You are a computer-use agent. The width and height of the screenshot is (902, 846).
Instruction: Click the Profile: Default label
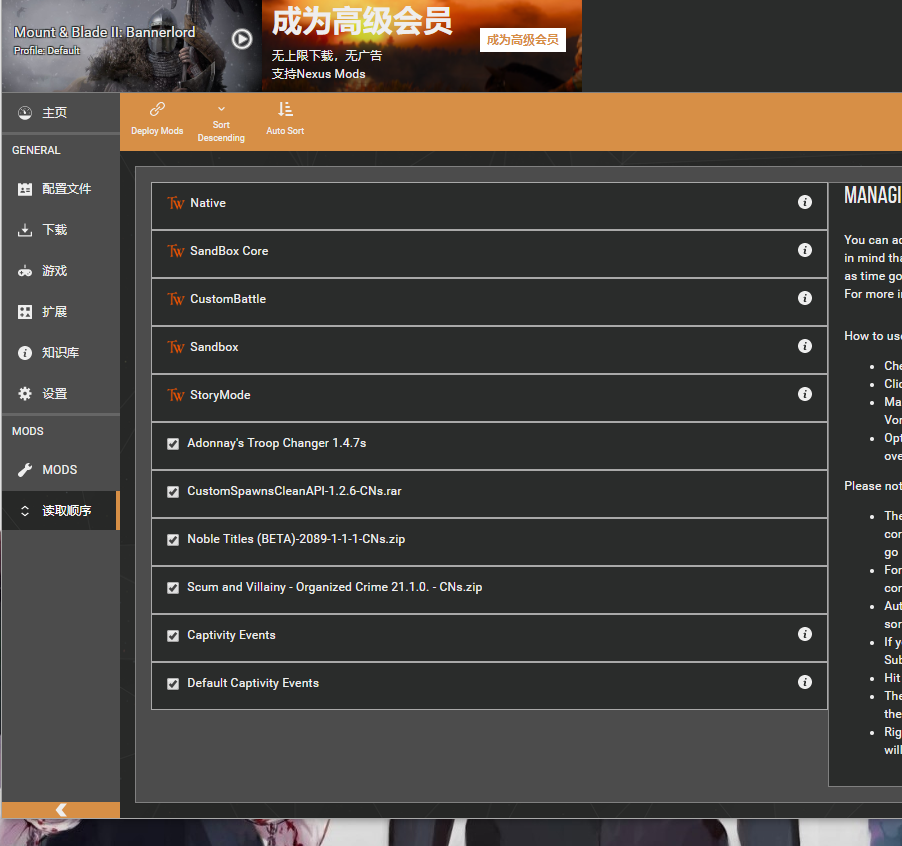tap(47, 51)
